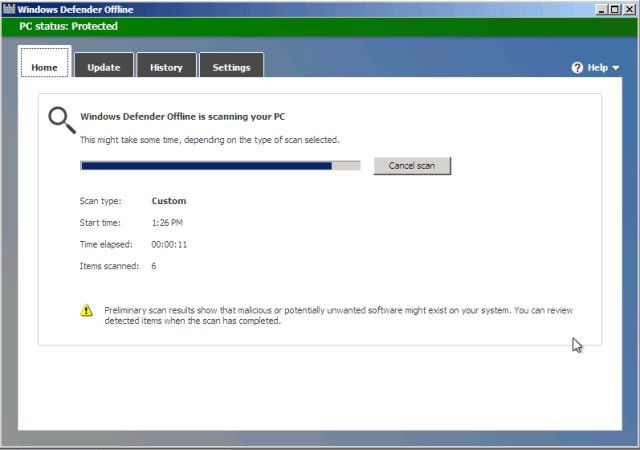Click the yellow warning triangle icon
Screen dimensions: 640x450
click(86, 310)
